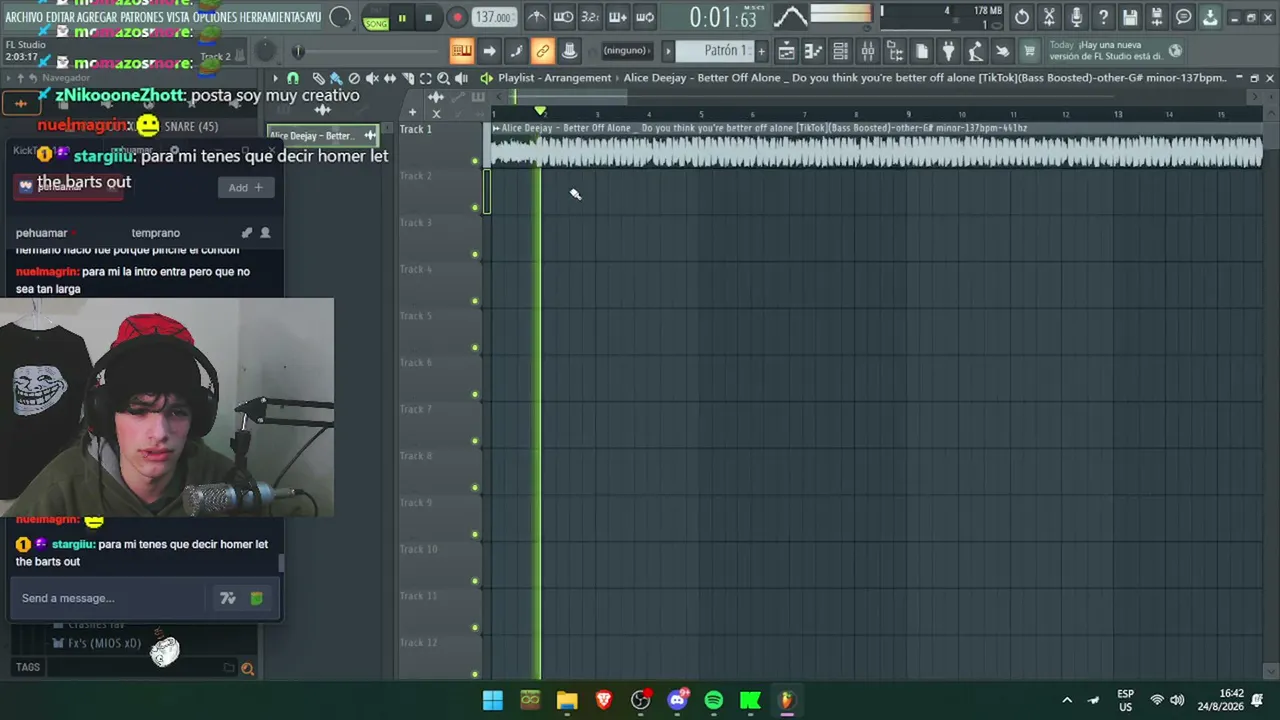Open the ARCHIVO menu
Image resolution: width=1280 pixels, height=720 pixels.
coord(24,17)
